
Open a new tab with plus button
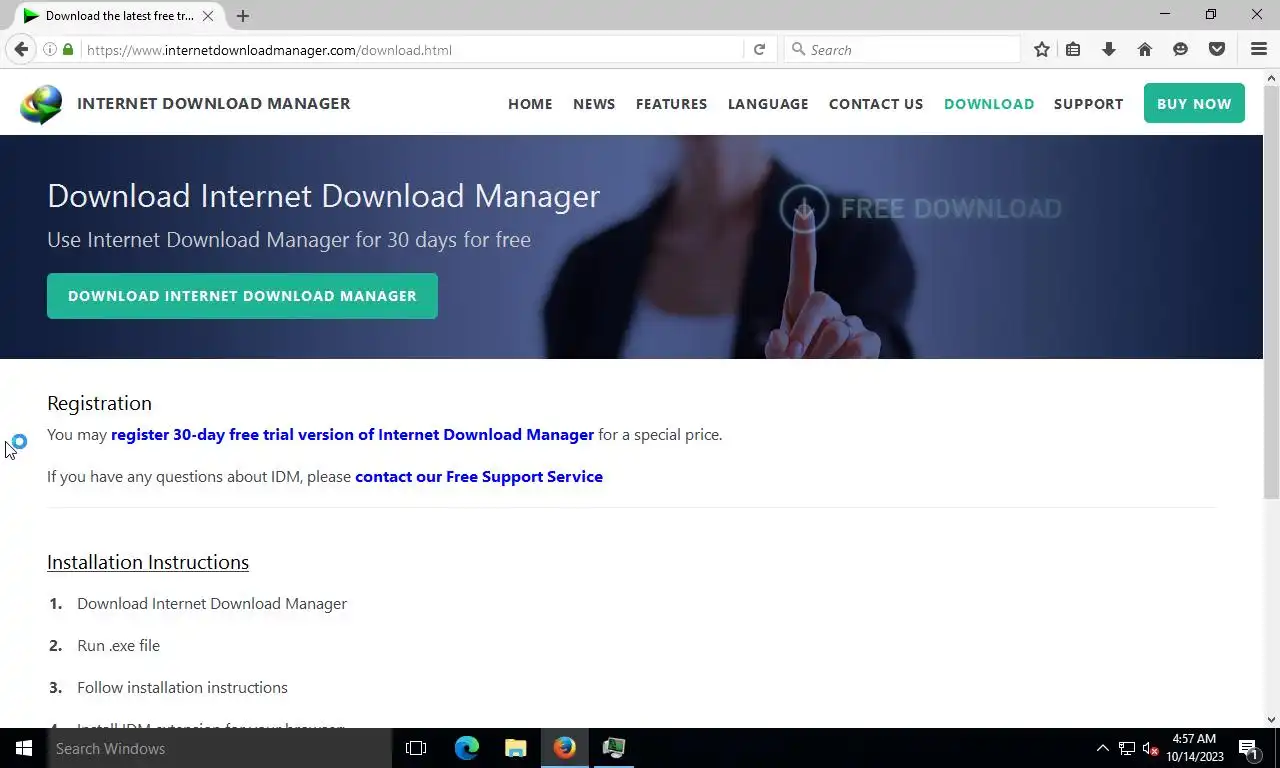tap(243, 16)
